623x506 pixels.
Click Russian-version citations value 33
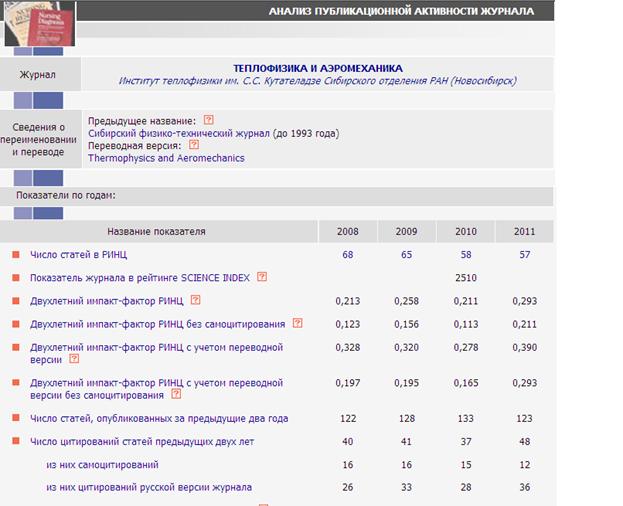click(406, 487)
